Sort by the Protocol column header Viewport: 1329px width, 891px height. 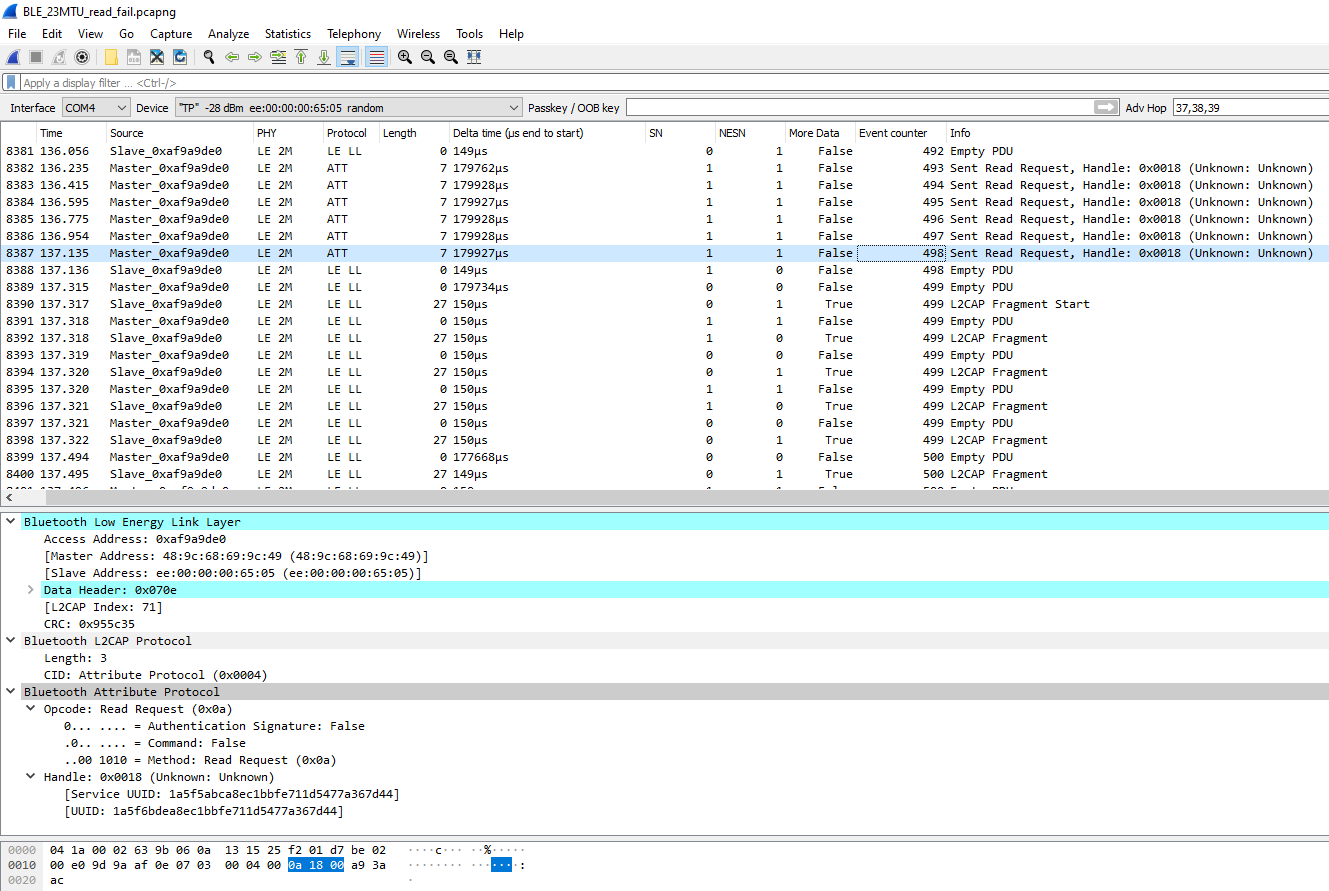pos(351,133)
